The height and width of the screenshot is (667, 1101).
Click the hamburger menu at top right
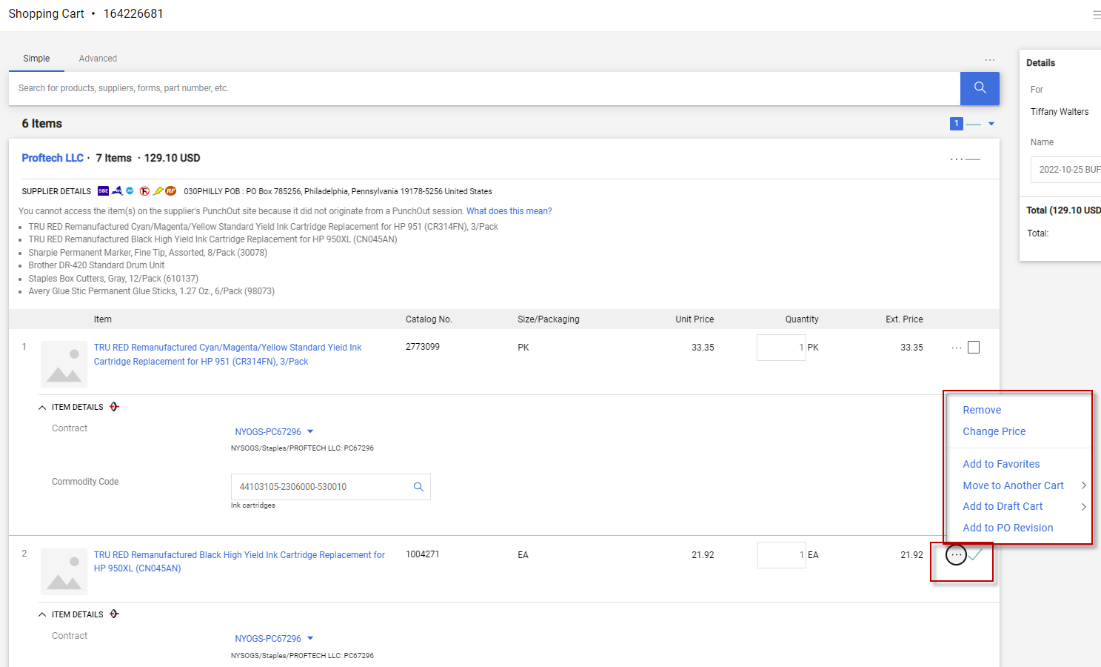(1096, 15)
